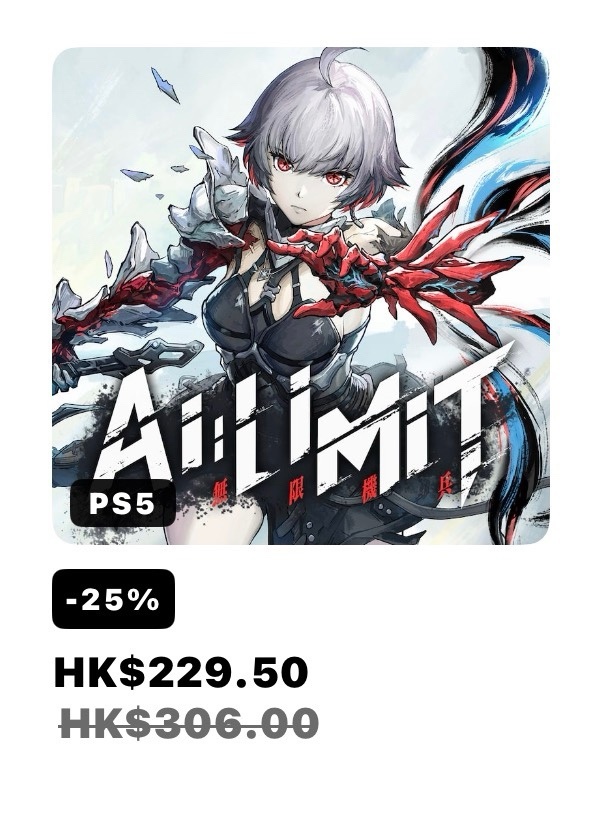This screenshot has width=592, height=830.
Task: Click the struck-through HK$306.00 original price
Action: point(189,723)
